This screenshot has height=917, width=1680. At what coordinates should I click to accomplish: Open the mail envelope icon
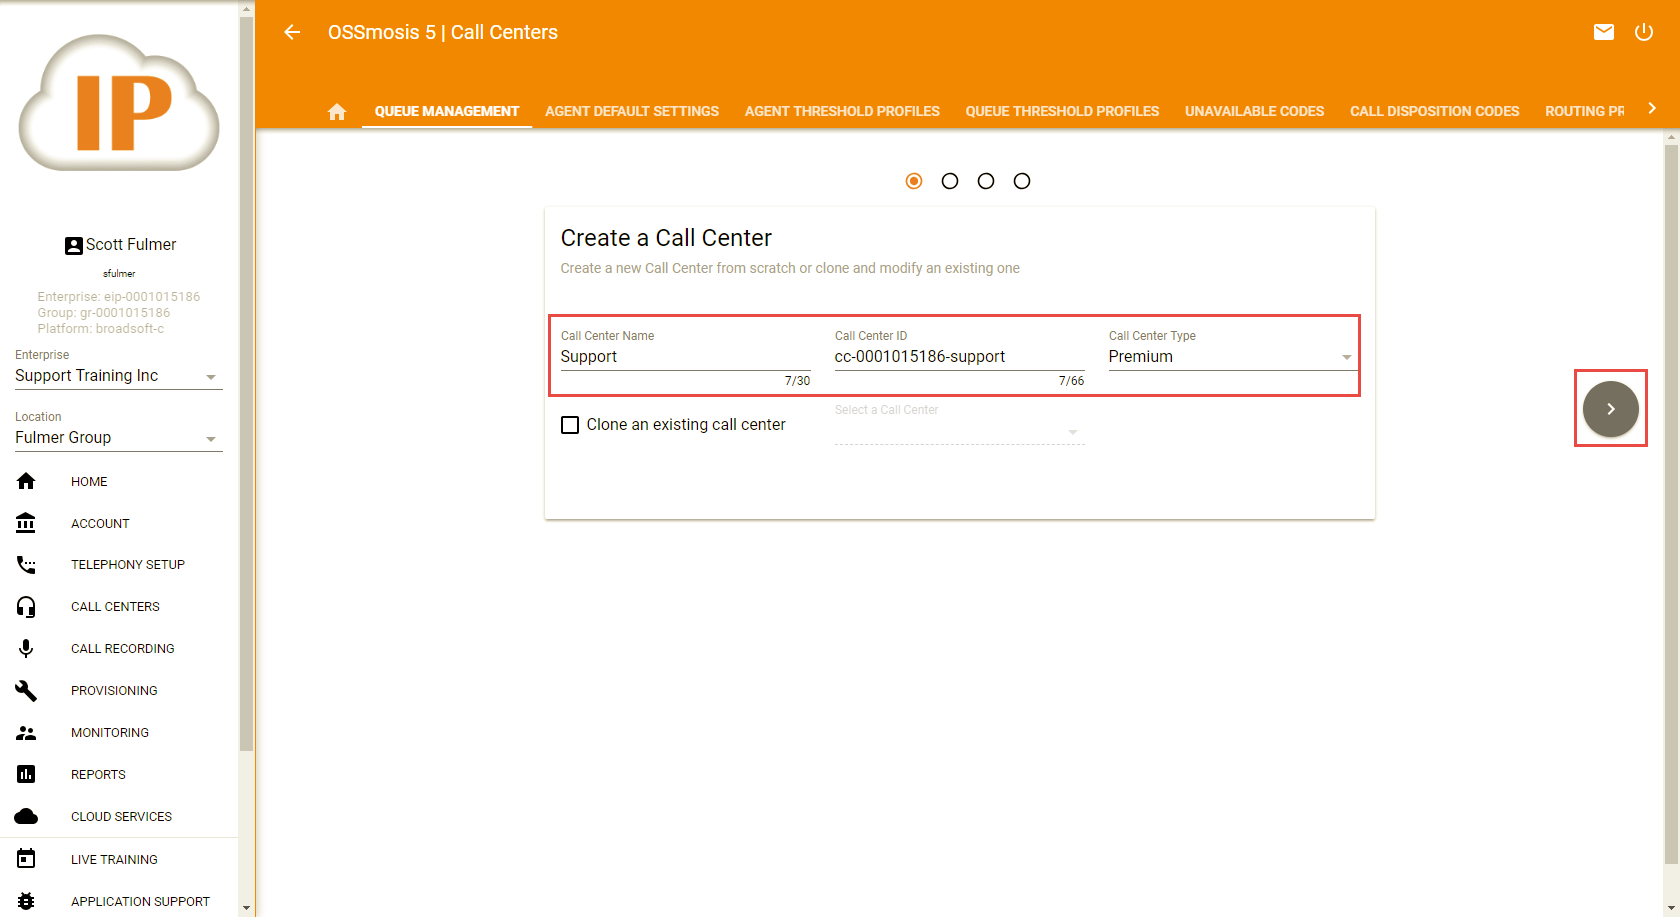pos(1604,32)
